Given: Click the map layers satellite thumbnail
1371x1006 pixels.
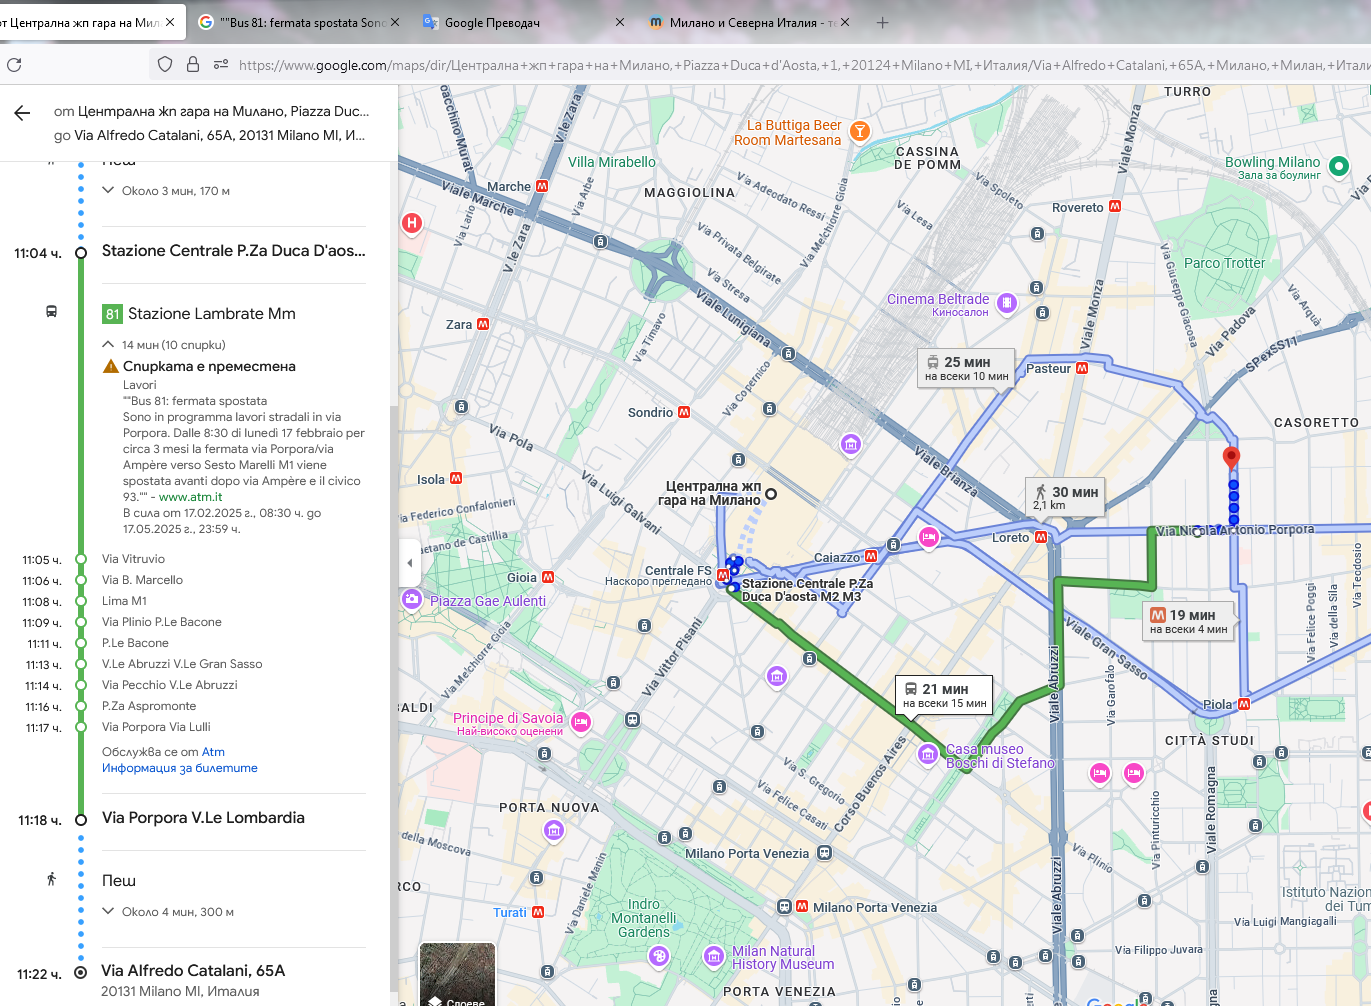Looking at the screenshot, I should (x=457, y=975).
